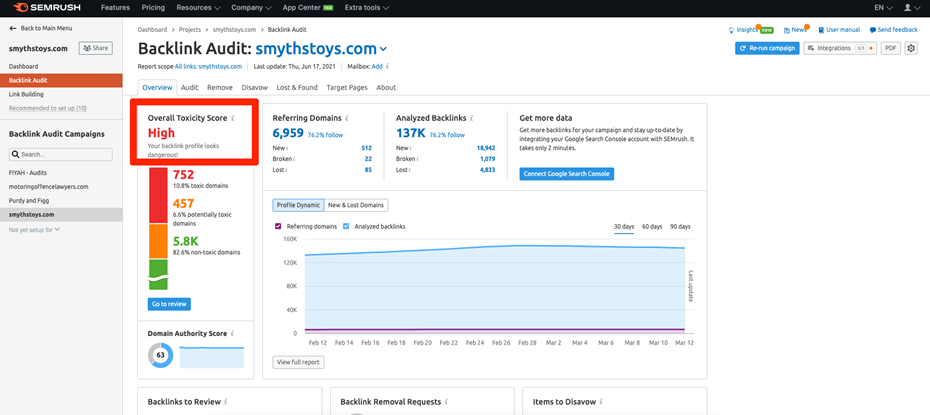Select the 60 days range
930x415 pixels.
pos(652,227)
